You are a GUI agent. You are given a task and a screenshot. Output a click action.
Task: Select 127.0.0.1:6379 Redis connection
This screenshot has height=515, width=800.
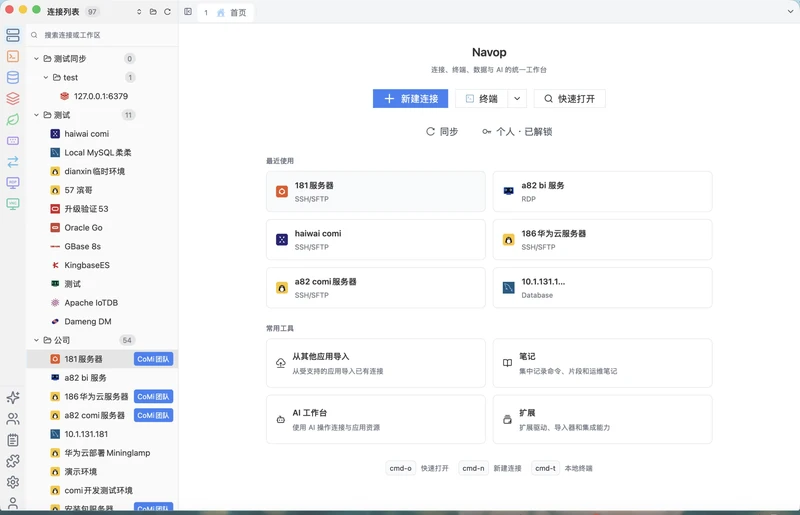(x=102, y=96)
